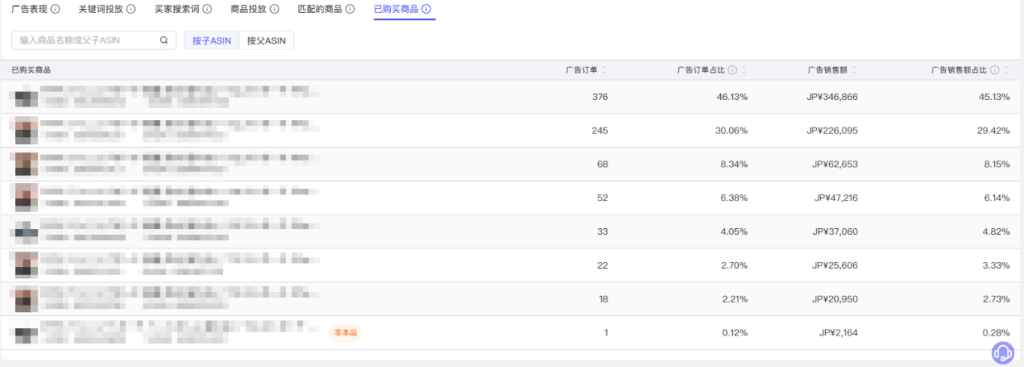Click info icon beside 商品投放 tab
The height and width of the screenshot is (367, 1024).
[x=274, y=9]
